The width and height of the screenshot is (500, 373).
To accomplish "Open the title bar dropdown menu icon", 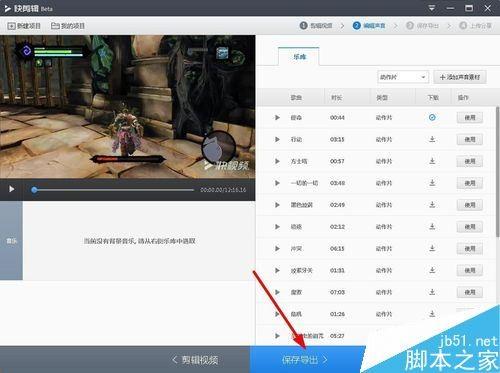I will (x=432, y=8).
